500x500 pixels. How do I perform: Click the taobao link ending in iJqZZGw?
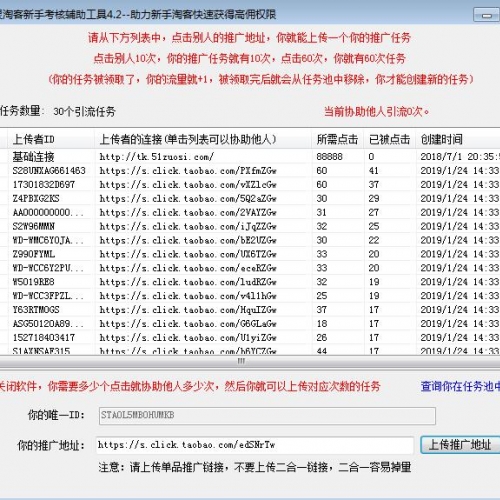point(188,226)
